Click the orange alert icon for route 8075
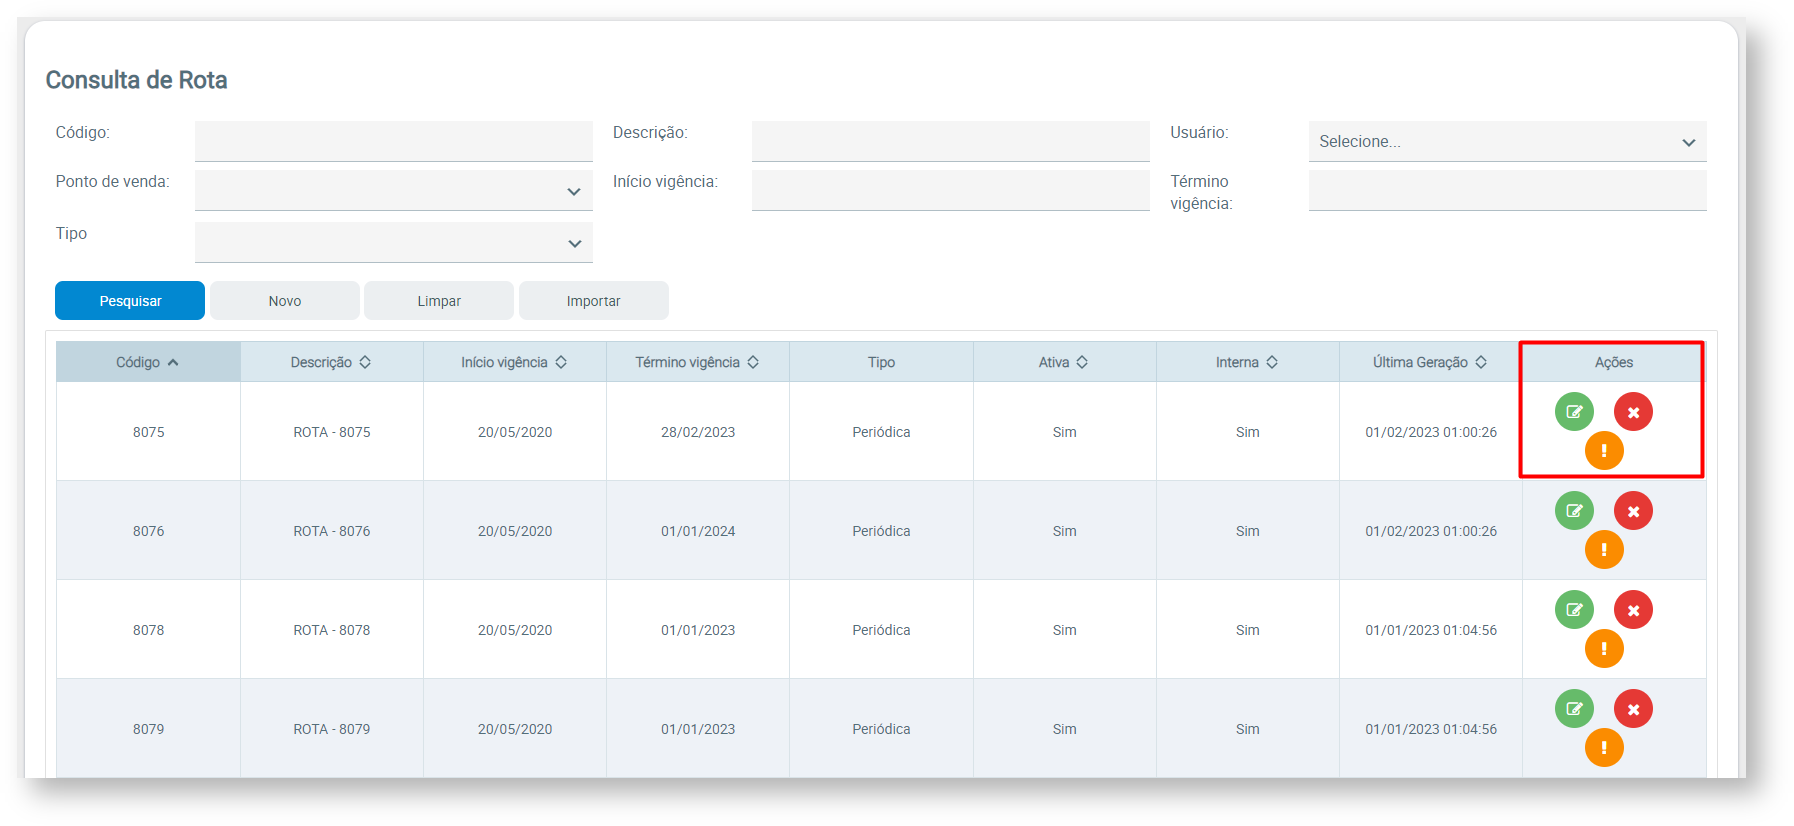Screen dimensions: 1794x826 pyautogui.click(x=1604, y=451)
